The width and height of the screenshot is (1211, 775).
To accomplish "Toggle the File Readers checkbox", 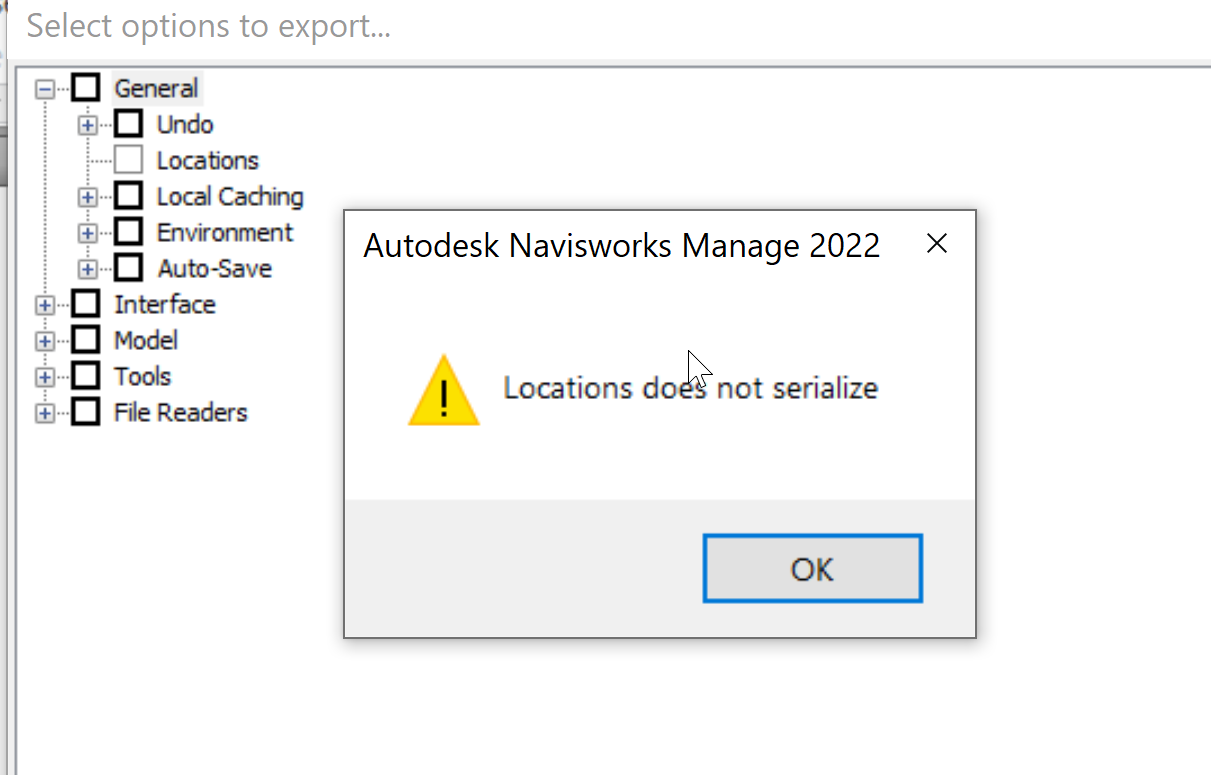I will [x=86, y=412].
